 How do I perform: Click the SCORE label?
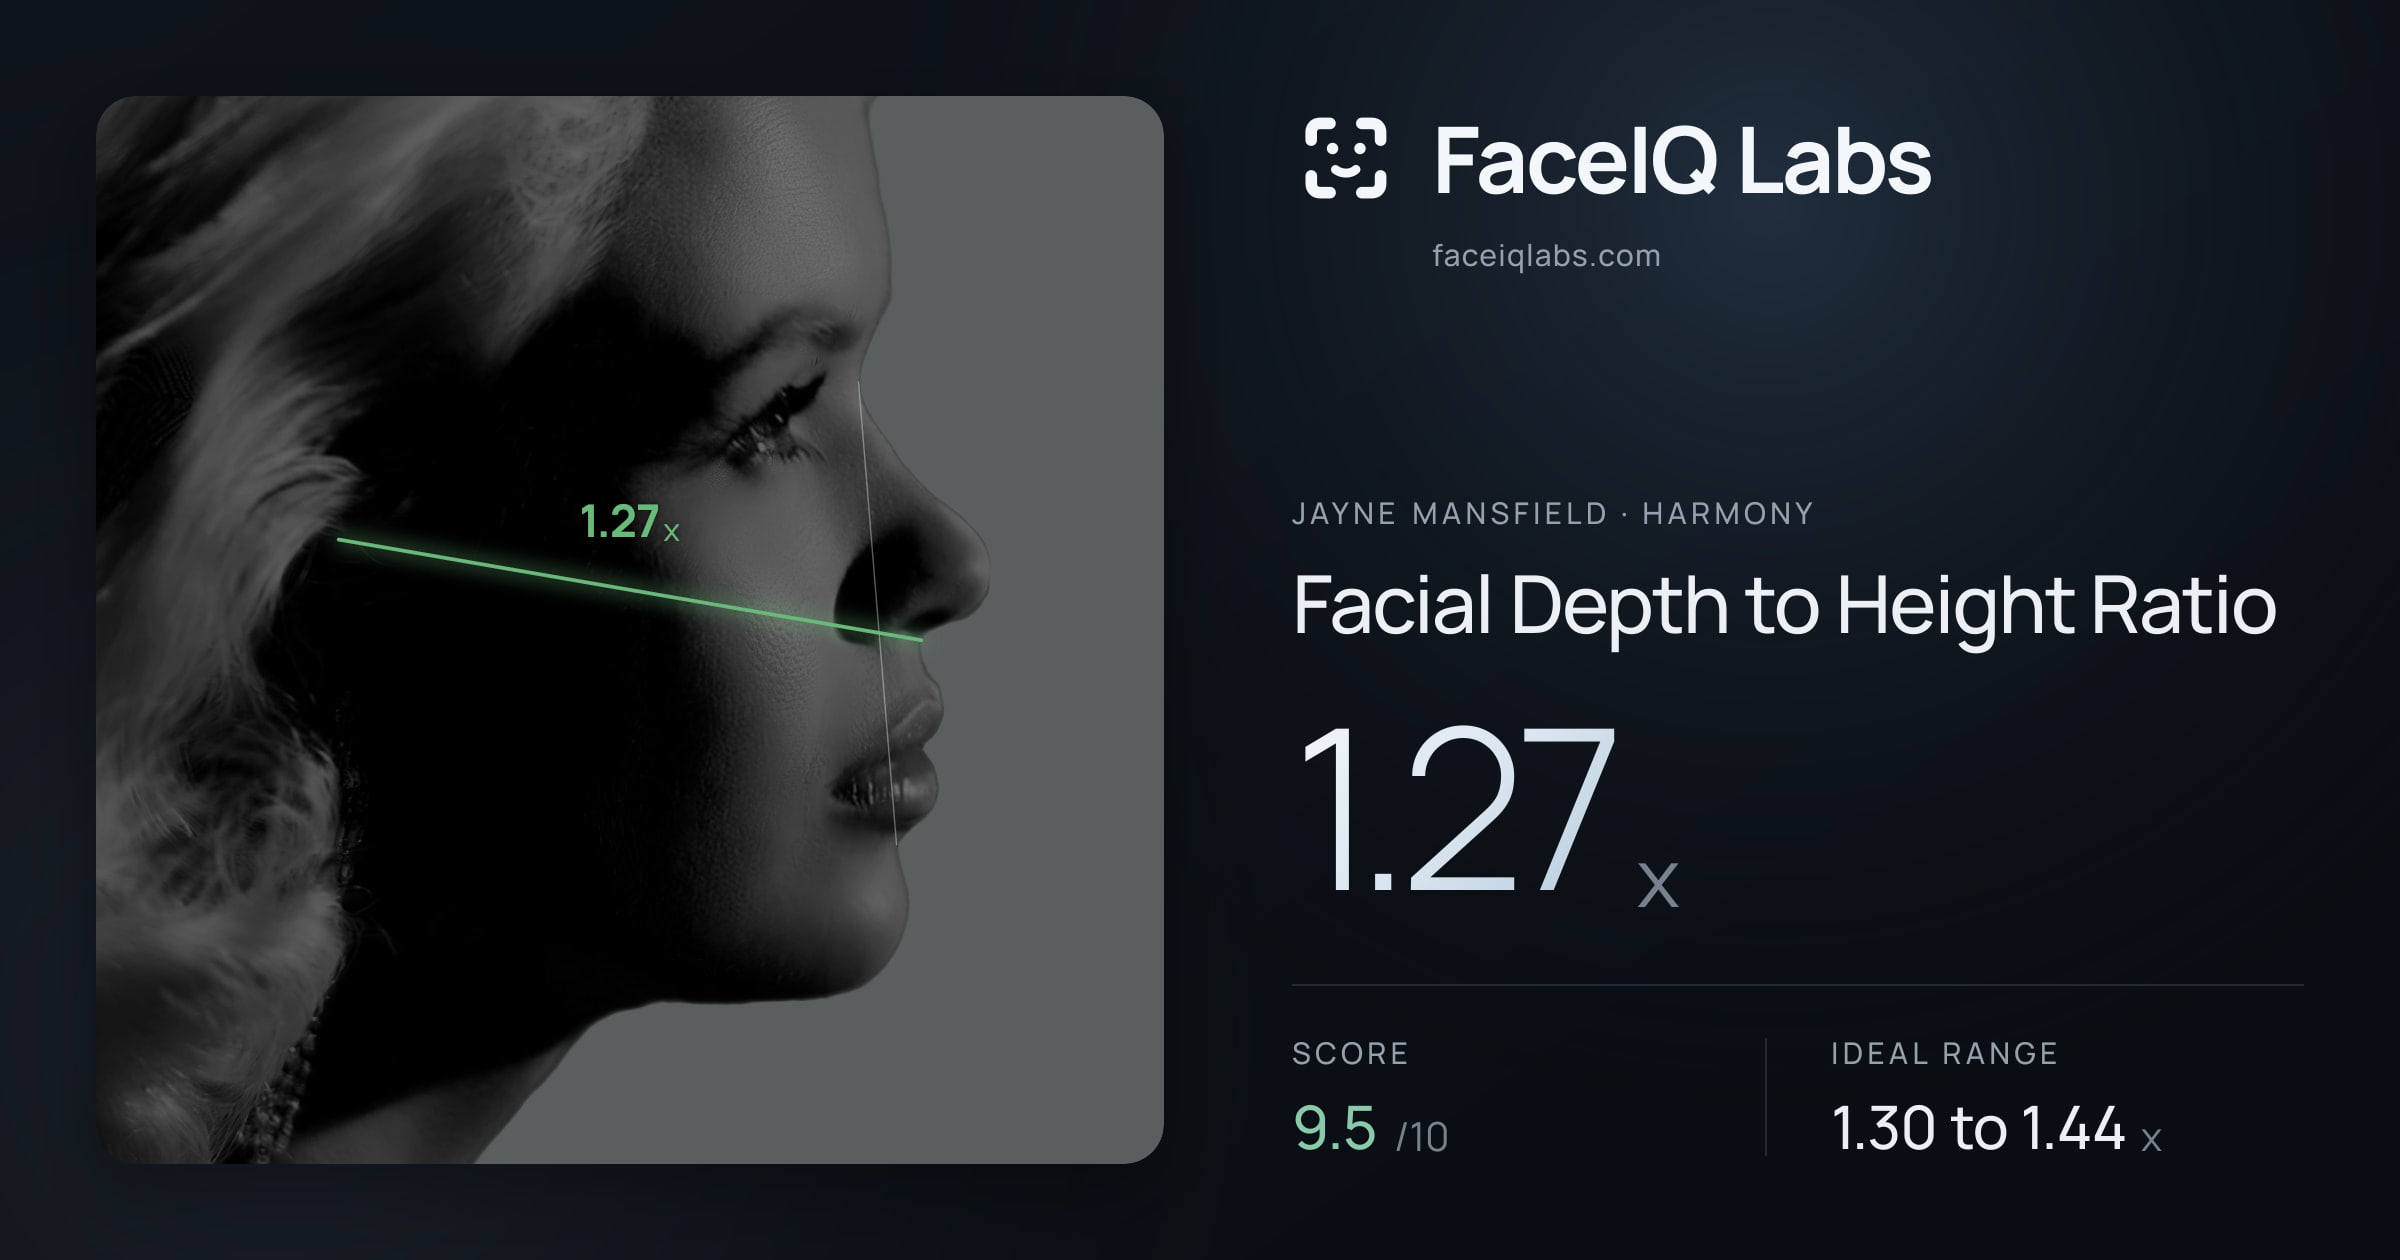pyautogui.click(x=1350, y=1054)
